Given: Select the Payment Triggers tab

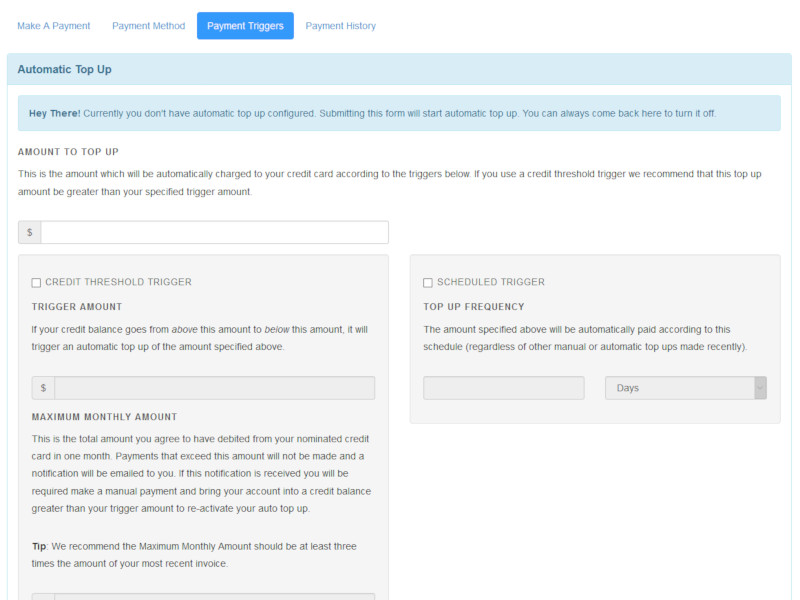Looking at the screenshot, I should coord(245,26).
